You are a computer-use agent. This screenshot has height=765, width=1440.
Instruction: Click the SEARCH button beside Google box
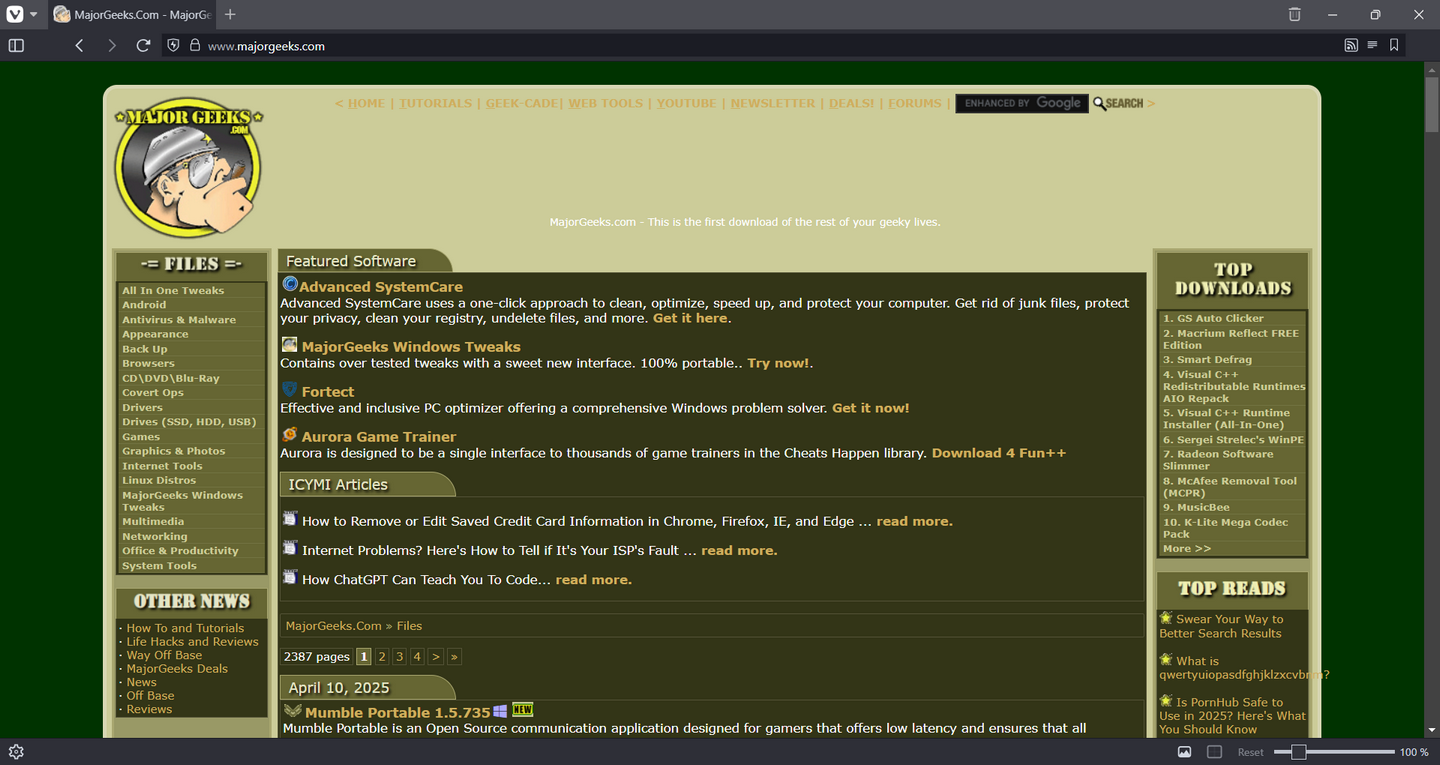point(1118,103)
